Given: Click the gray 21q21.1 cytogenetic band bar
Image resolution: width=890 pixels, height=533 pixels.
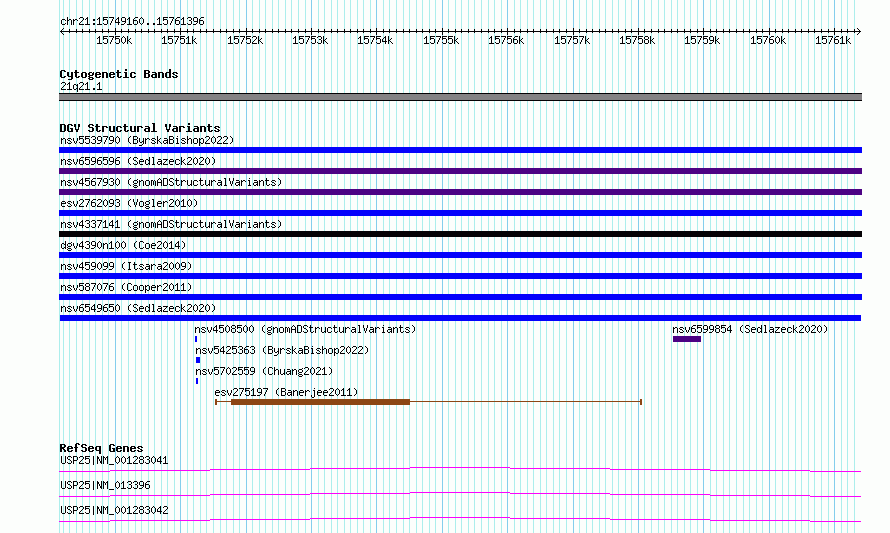Looking at the screenshot, I should (x=460, y=97).
